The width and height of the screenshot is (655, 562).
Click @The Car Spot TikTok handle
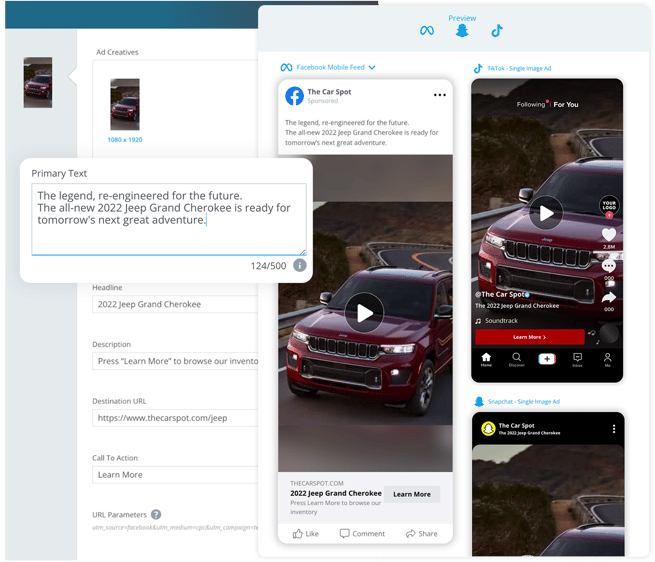point(500,294)
